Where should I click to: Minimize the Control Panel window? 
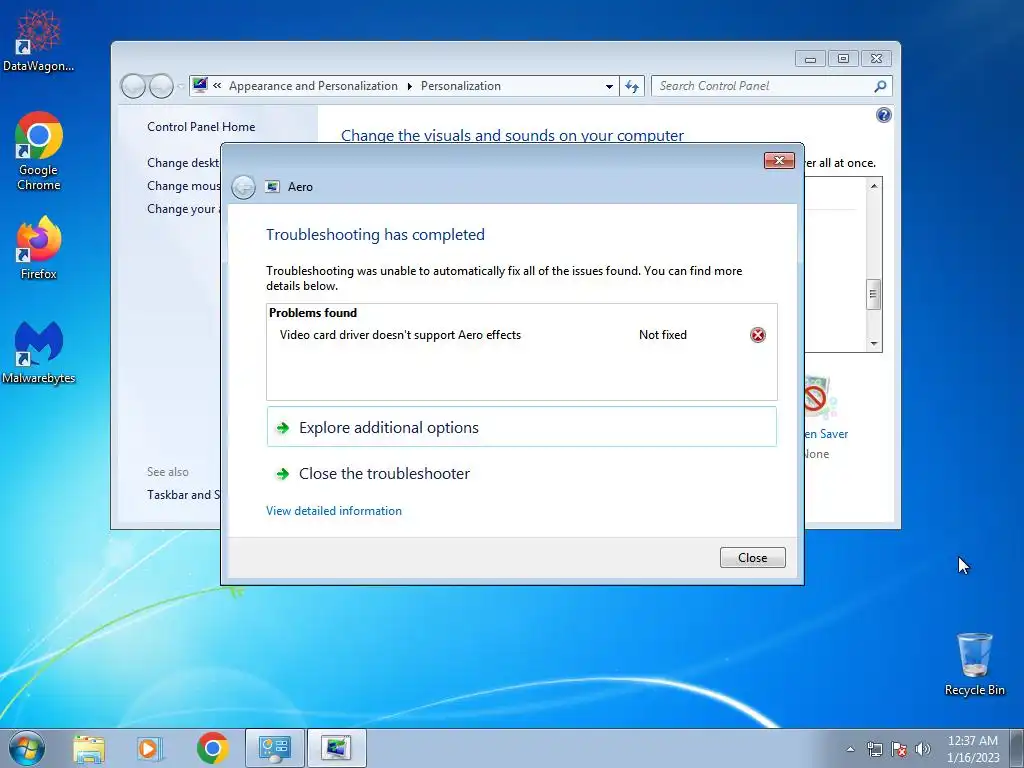pyautogui.click(x=810, y=59)
